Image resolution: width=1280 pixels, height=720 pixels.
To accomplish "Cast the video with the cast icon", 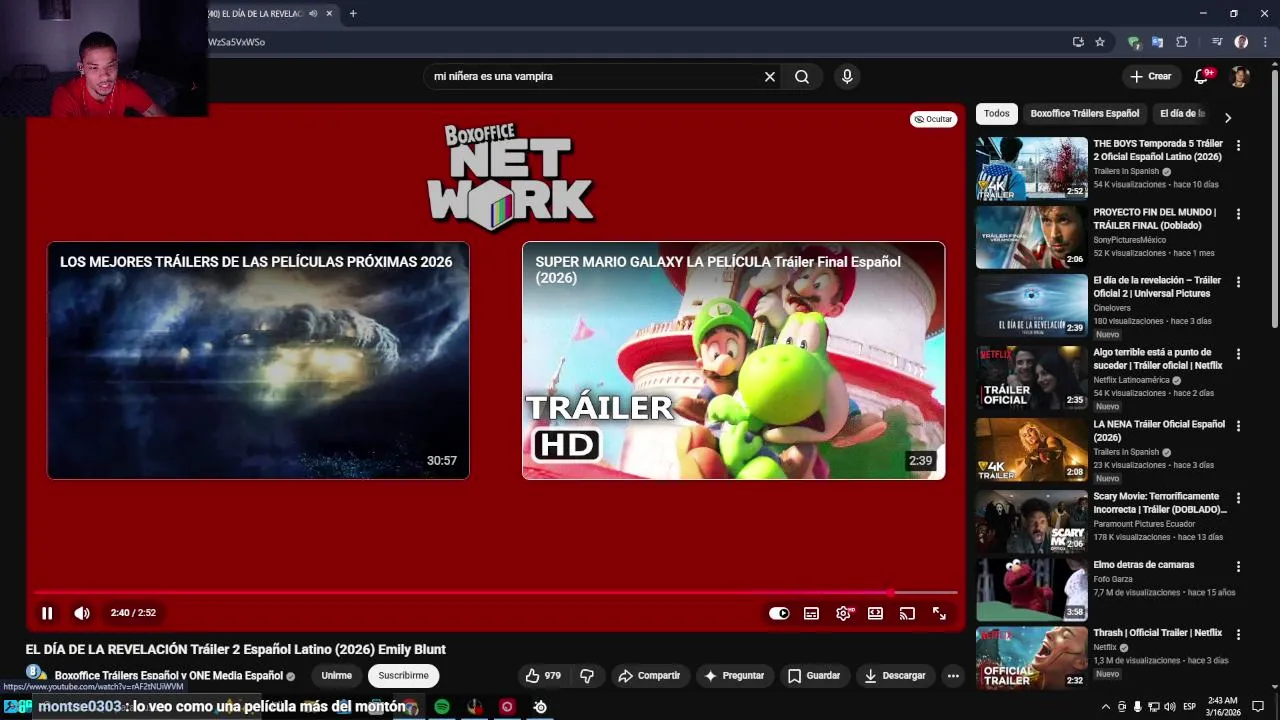I will 907,613.
